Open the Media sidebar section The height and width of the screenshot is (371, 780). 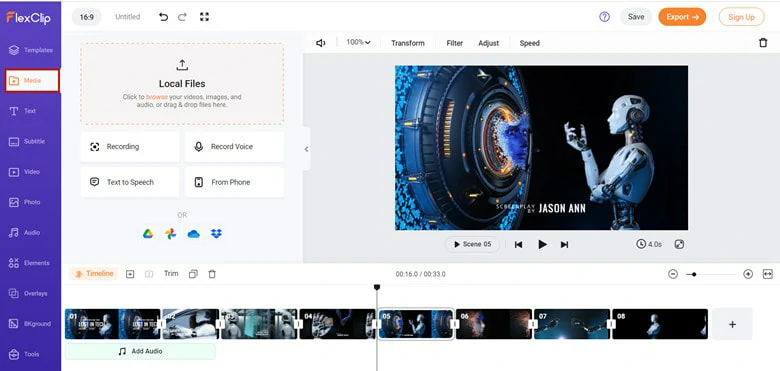(x=32, y=81)
